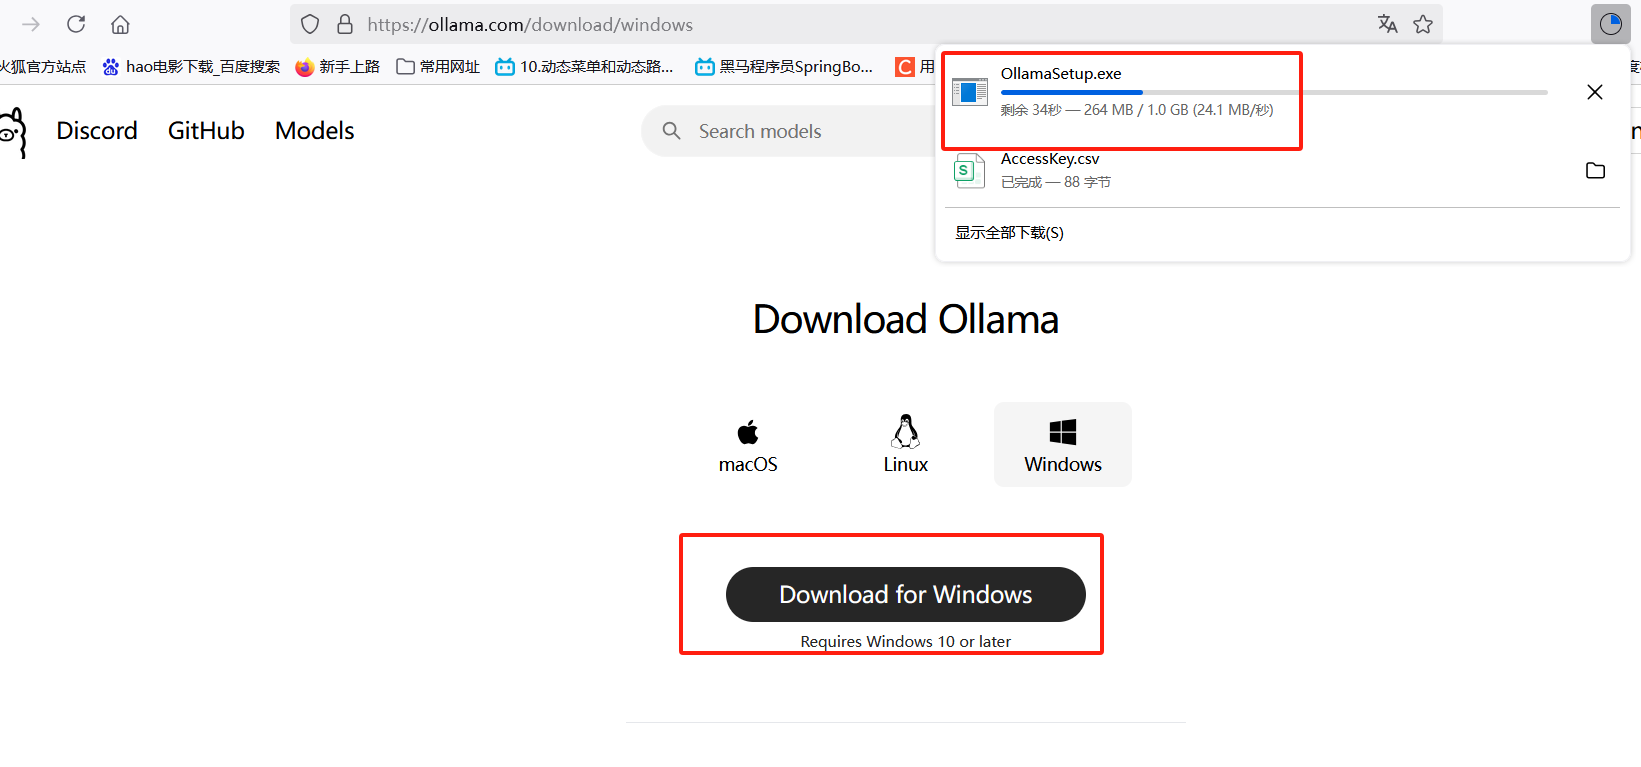This screenshot has height=767, width=1641.
Task: Open the 新手上路 bookmark
Action: [338, 67]
